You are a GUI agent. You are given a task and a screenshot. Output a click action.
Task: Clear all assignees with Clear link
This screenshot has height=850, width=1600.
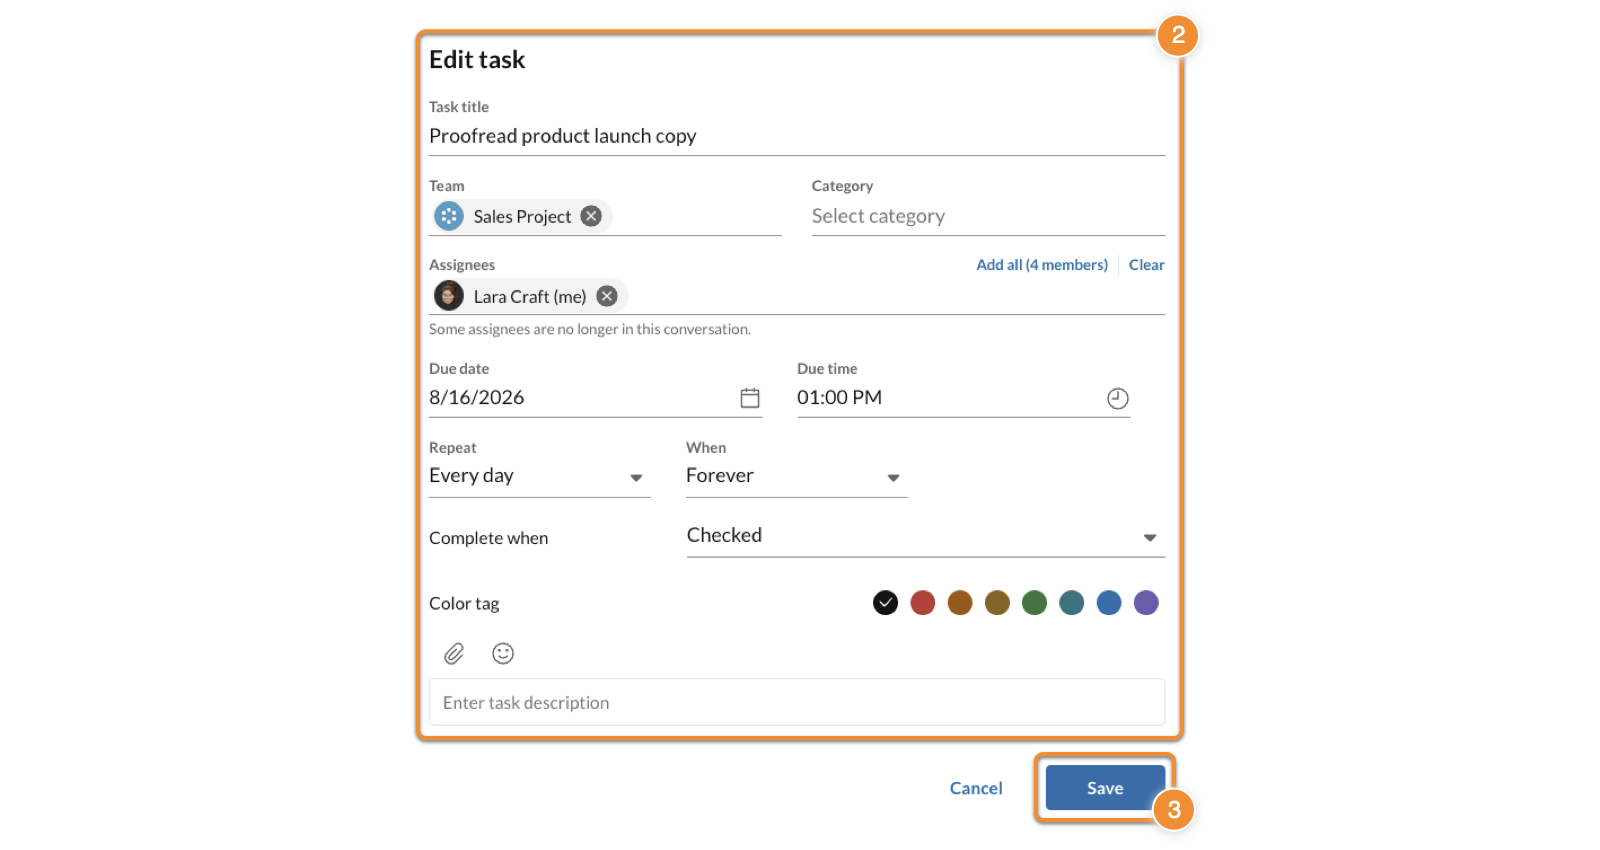point(1146,265)
